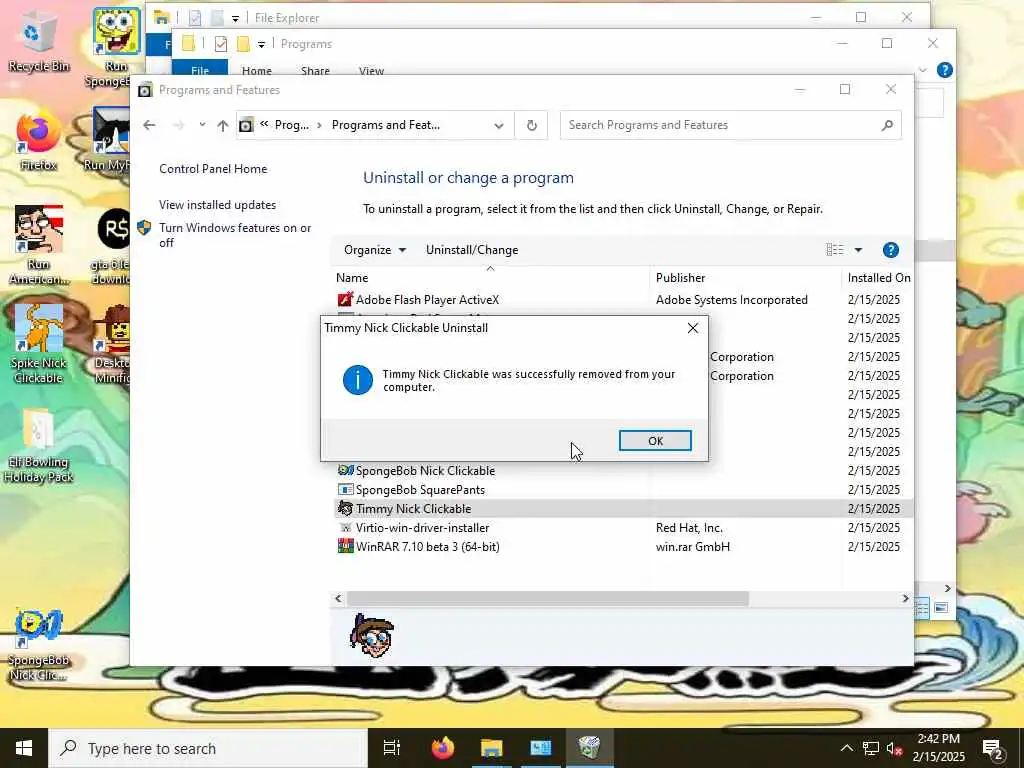This screenshot has width=1024, height=768.
Task: Open Spike Nick Clickable desktop shortcut
Action: click(x=39, y=344)
